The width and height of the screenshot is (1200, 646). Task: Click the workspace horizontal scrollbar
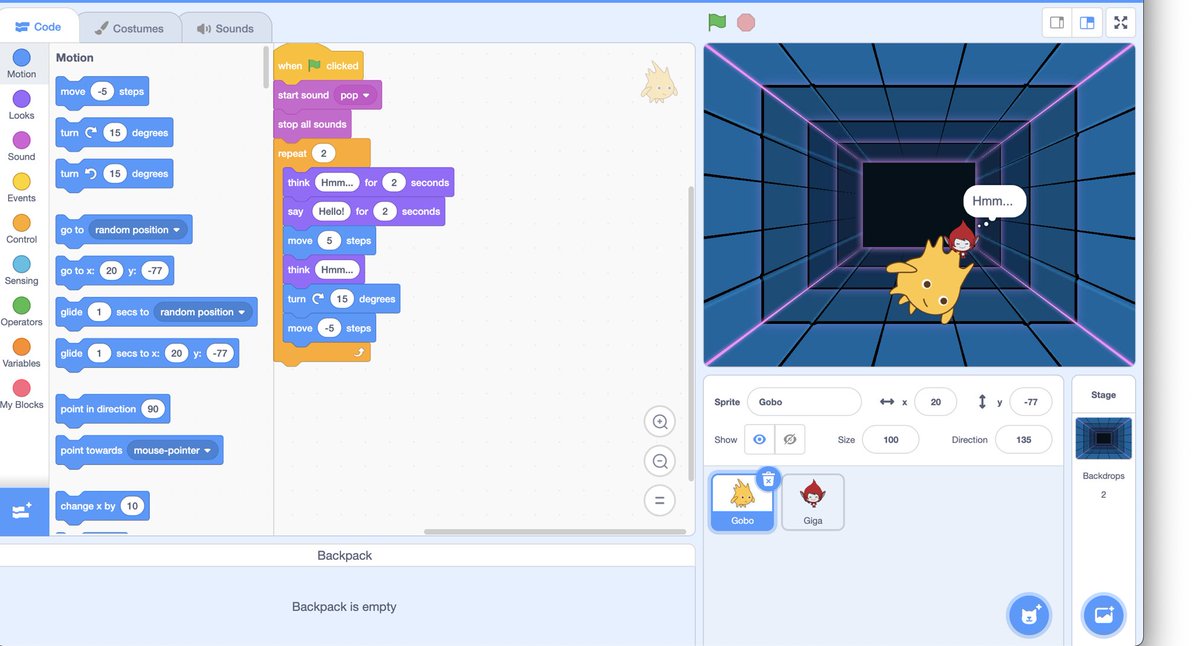[555, 531]
